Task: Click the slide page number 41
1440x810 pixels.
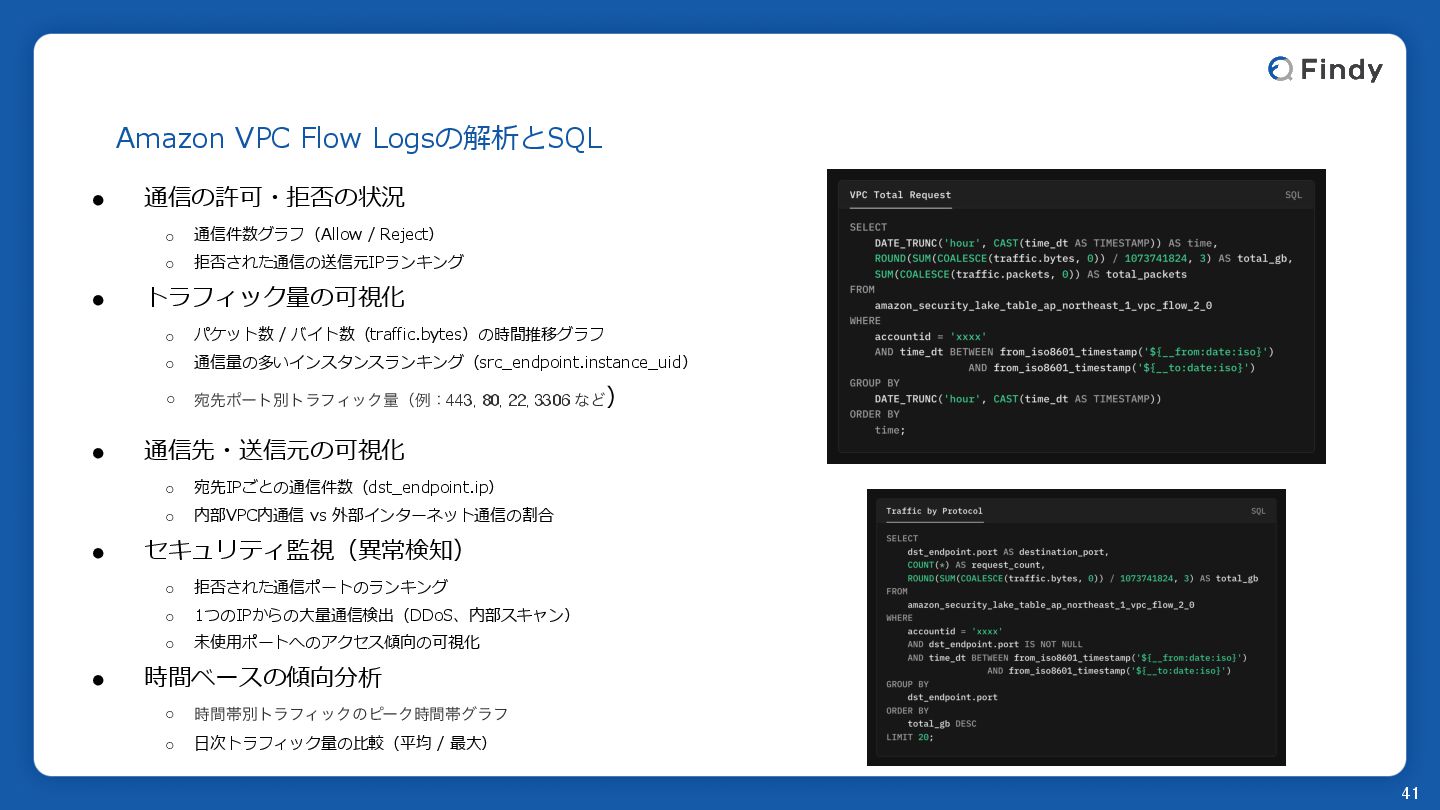Action: (x=1411, y=793)
